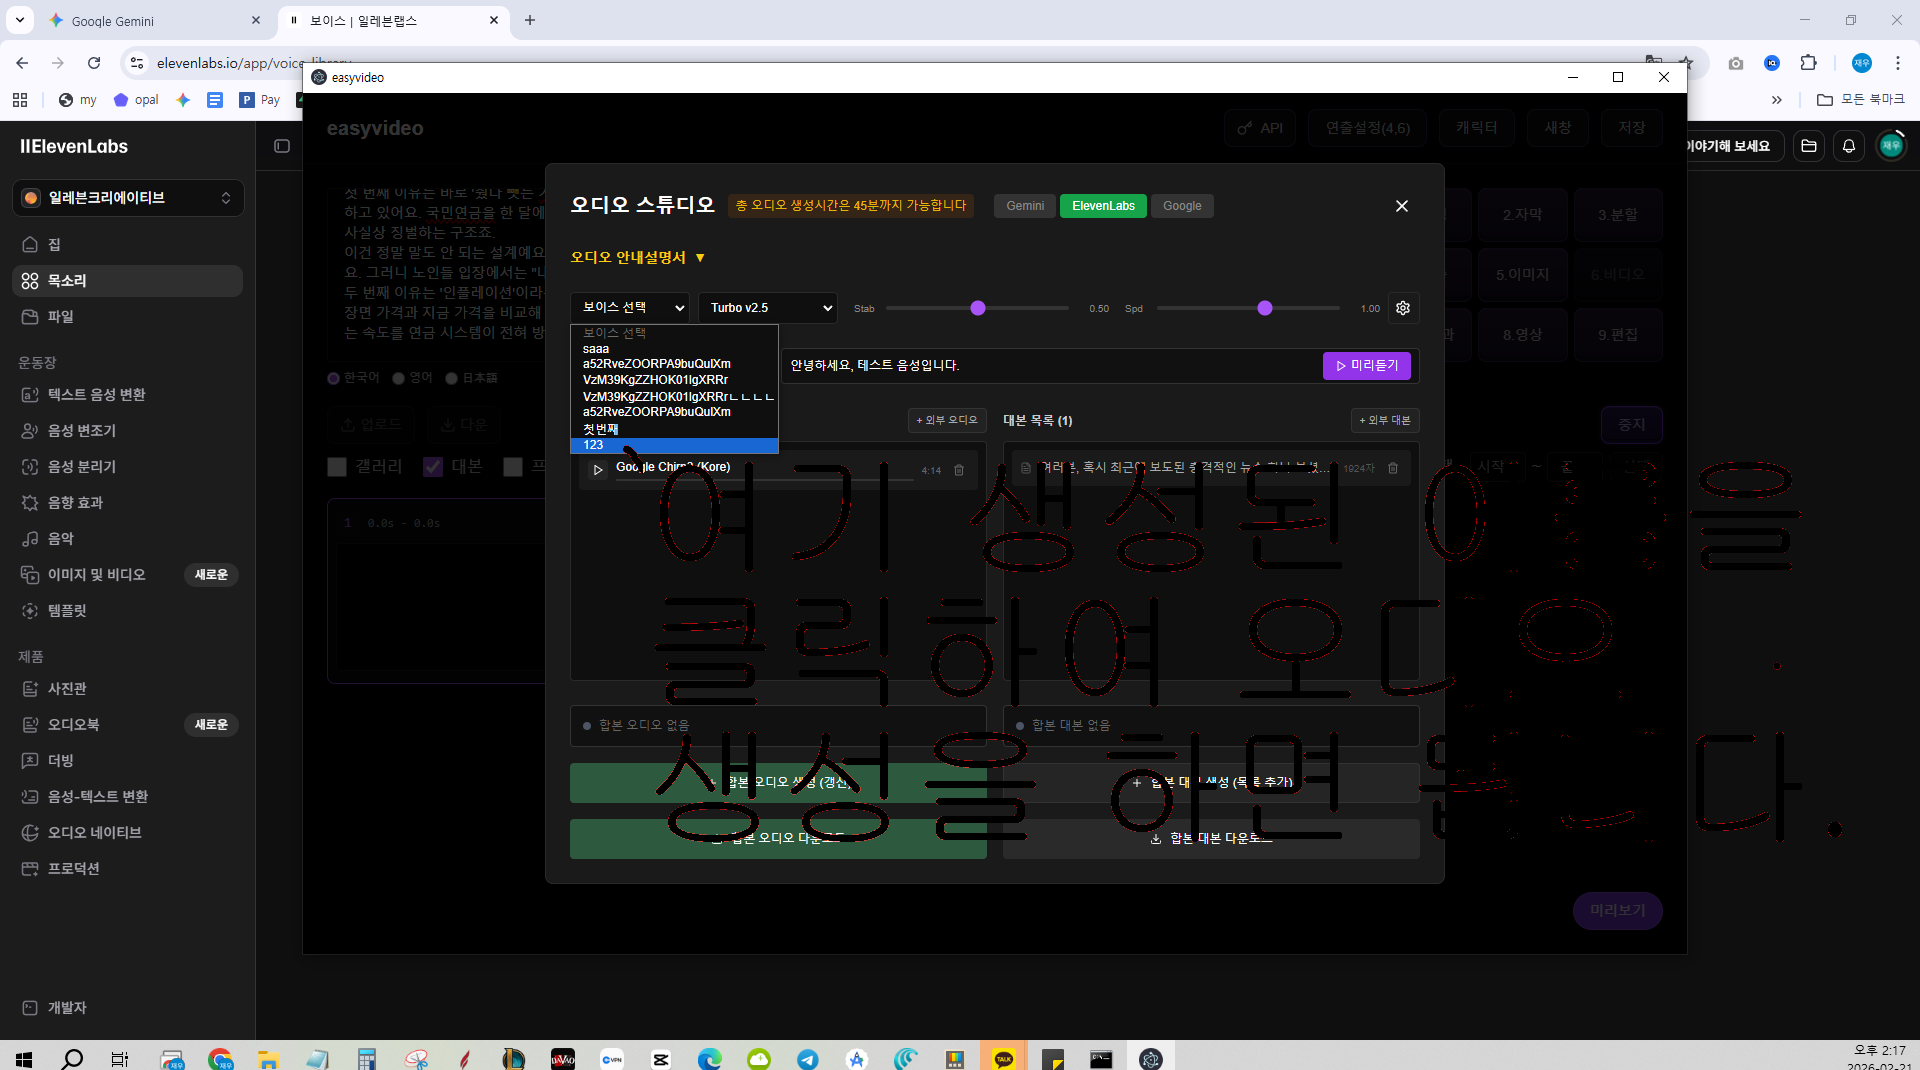
Task: Toggle the 대본 checkbox
Action: click(x=433, y=467)
